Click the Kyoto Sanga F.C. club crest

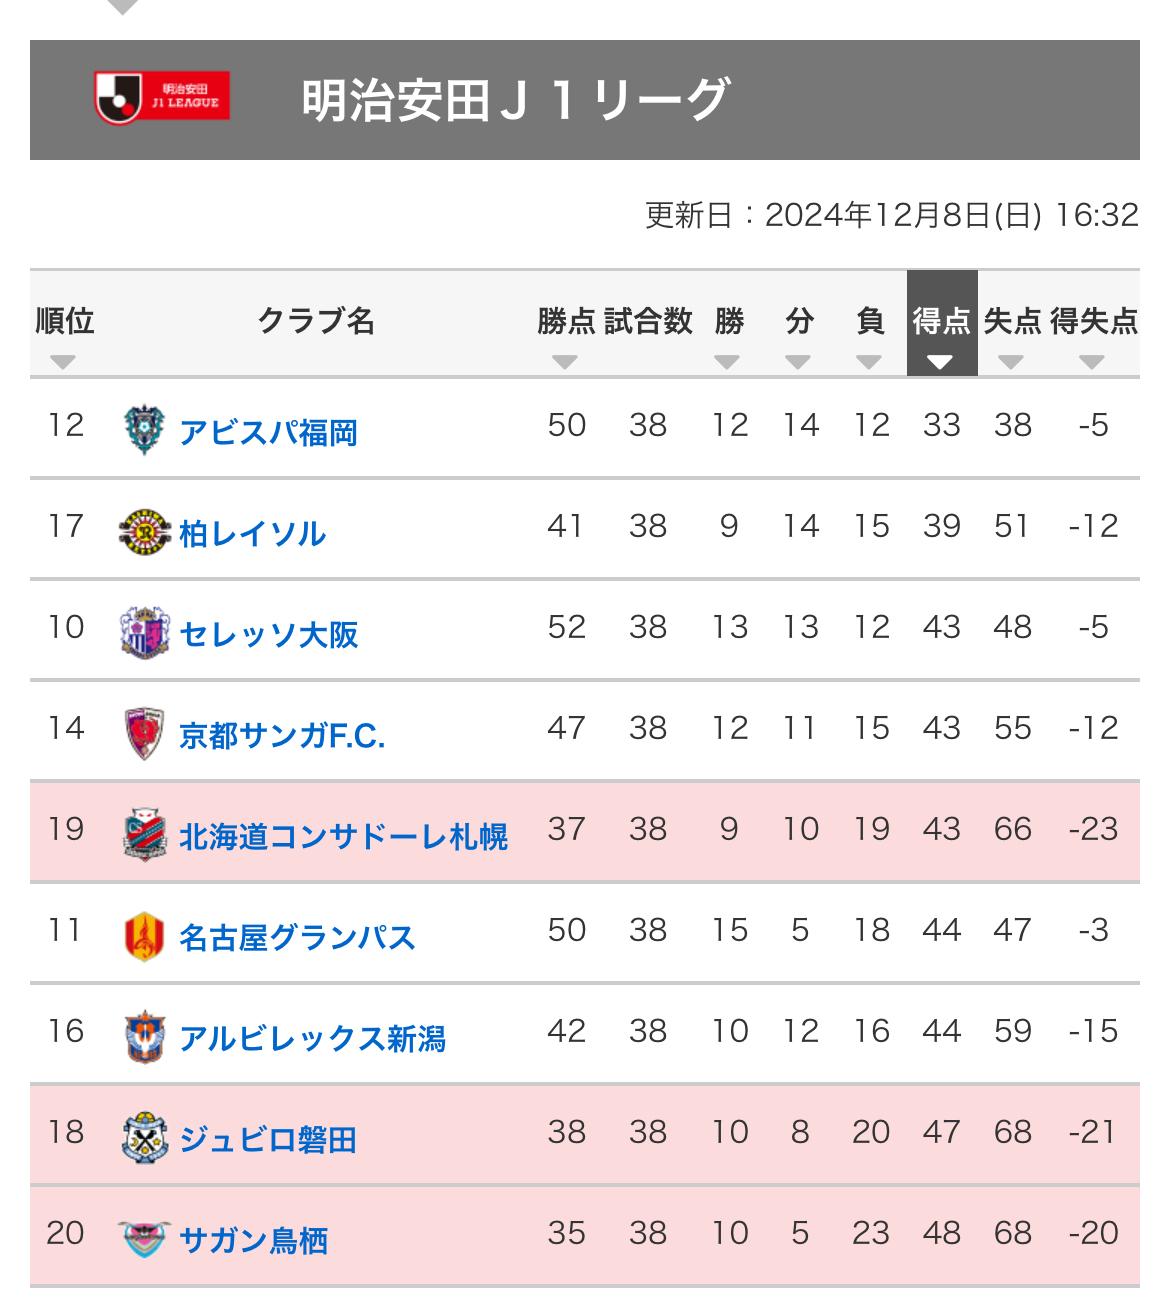tap(144, 733)
